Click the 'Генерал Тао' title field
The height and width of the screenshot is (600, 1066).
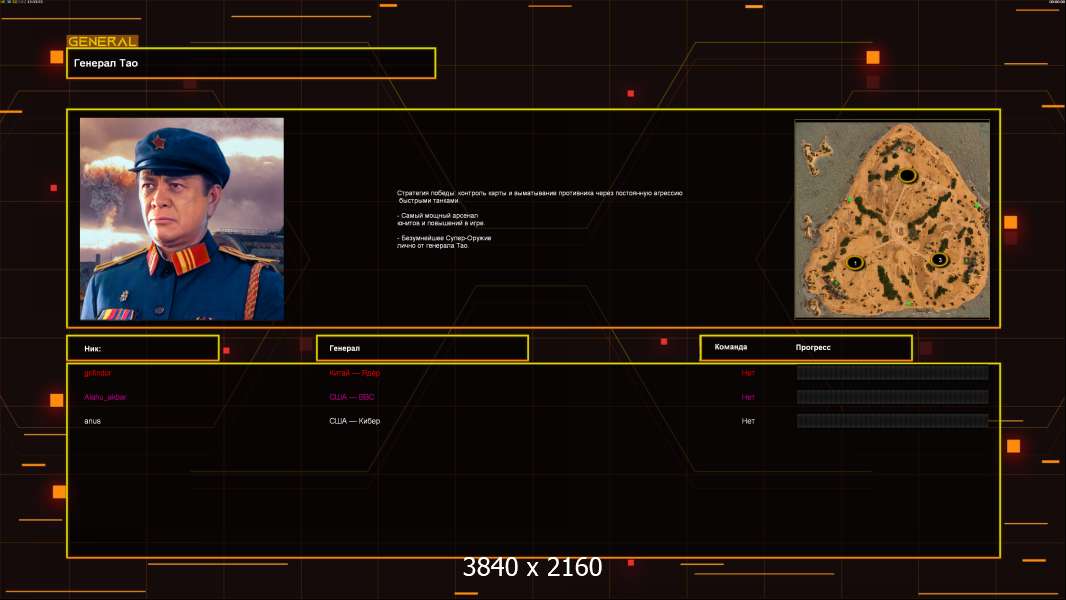pos(251,63)
